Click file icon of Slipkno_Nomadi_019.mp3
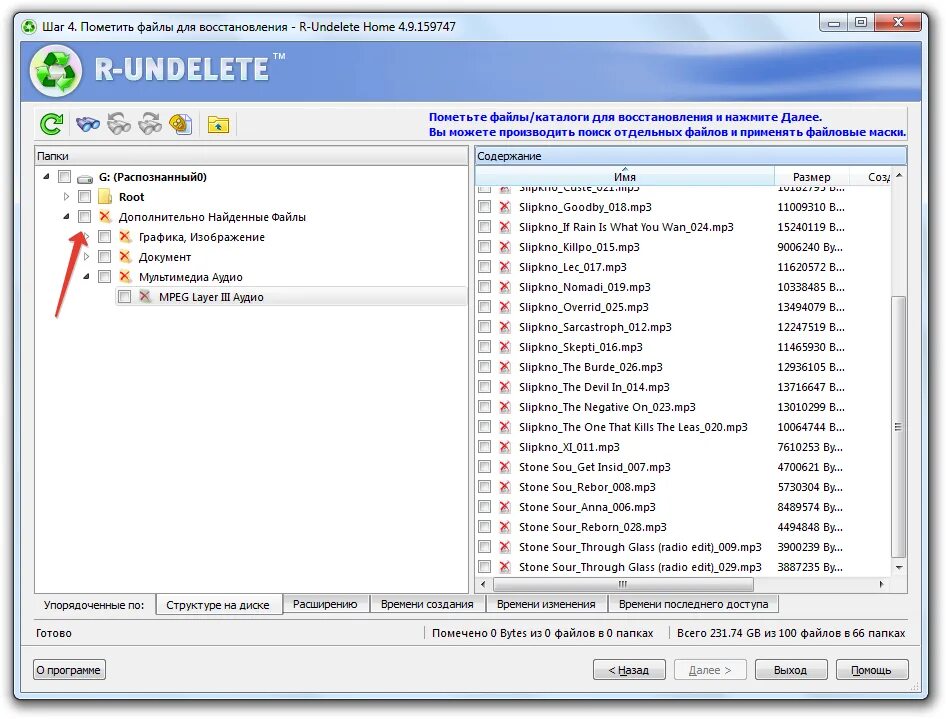This screenshot has width=947, height=719. (x=504, y=286)
